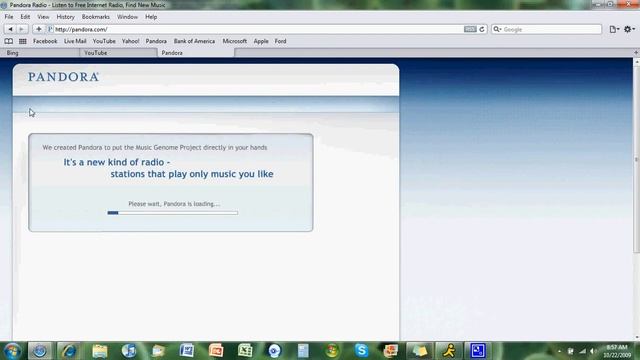Open the Apple bookmark

point(261,41)
